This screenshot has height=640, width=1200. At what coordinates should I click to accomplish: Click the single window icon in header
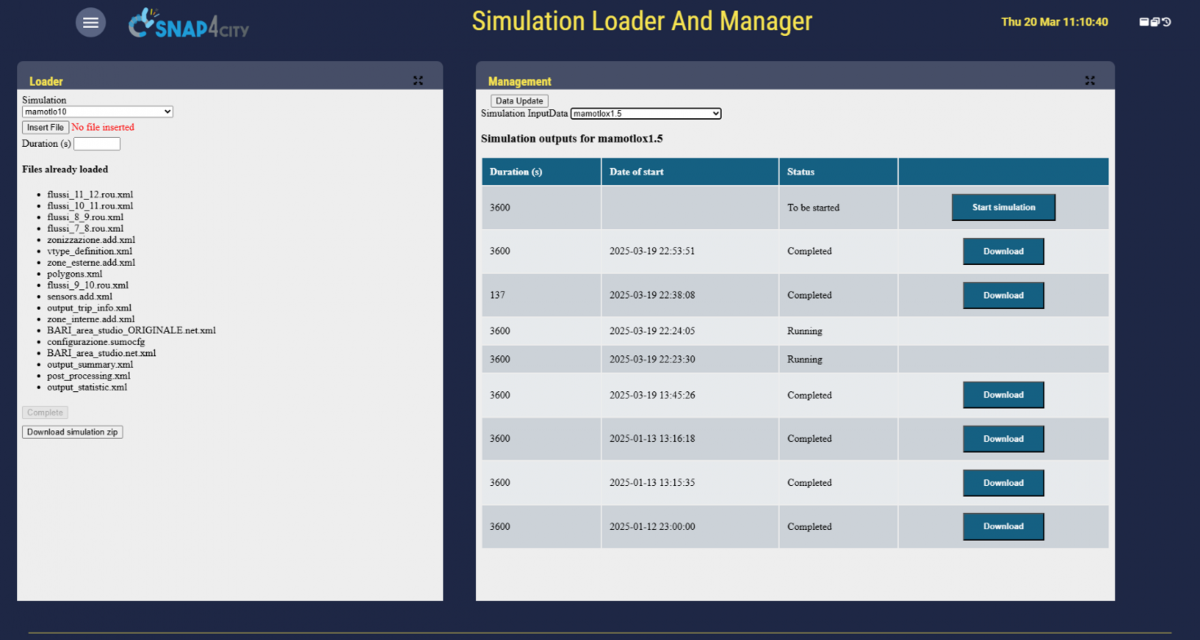pos(1144,22)
